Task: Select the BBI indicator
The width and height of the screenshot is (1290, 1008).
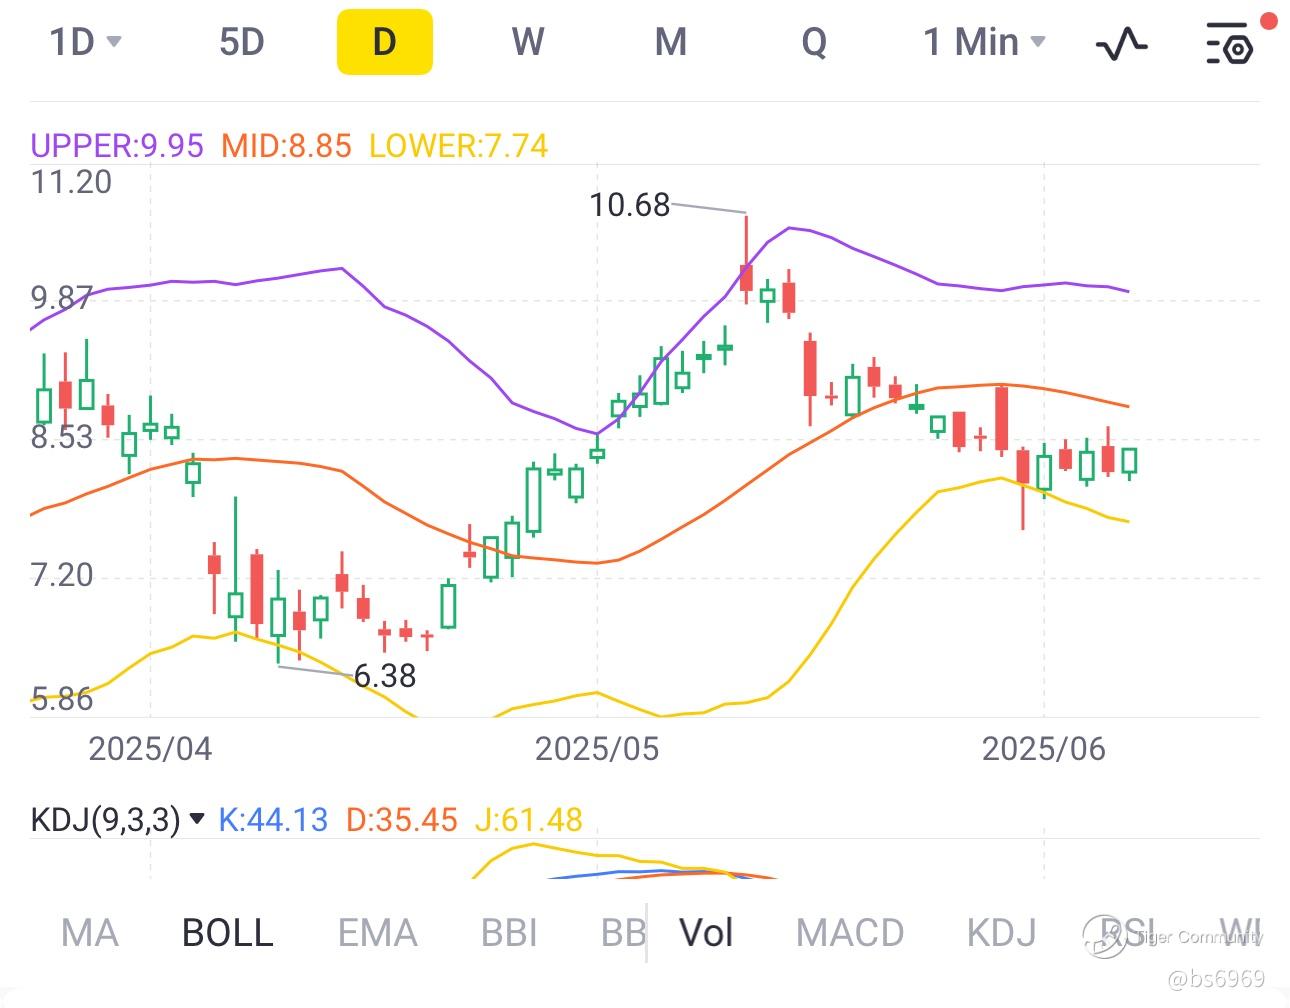Action: point(509,933)
